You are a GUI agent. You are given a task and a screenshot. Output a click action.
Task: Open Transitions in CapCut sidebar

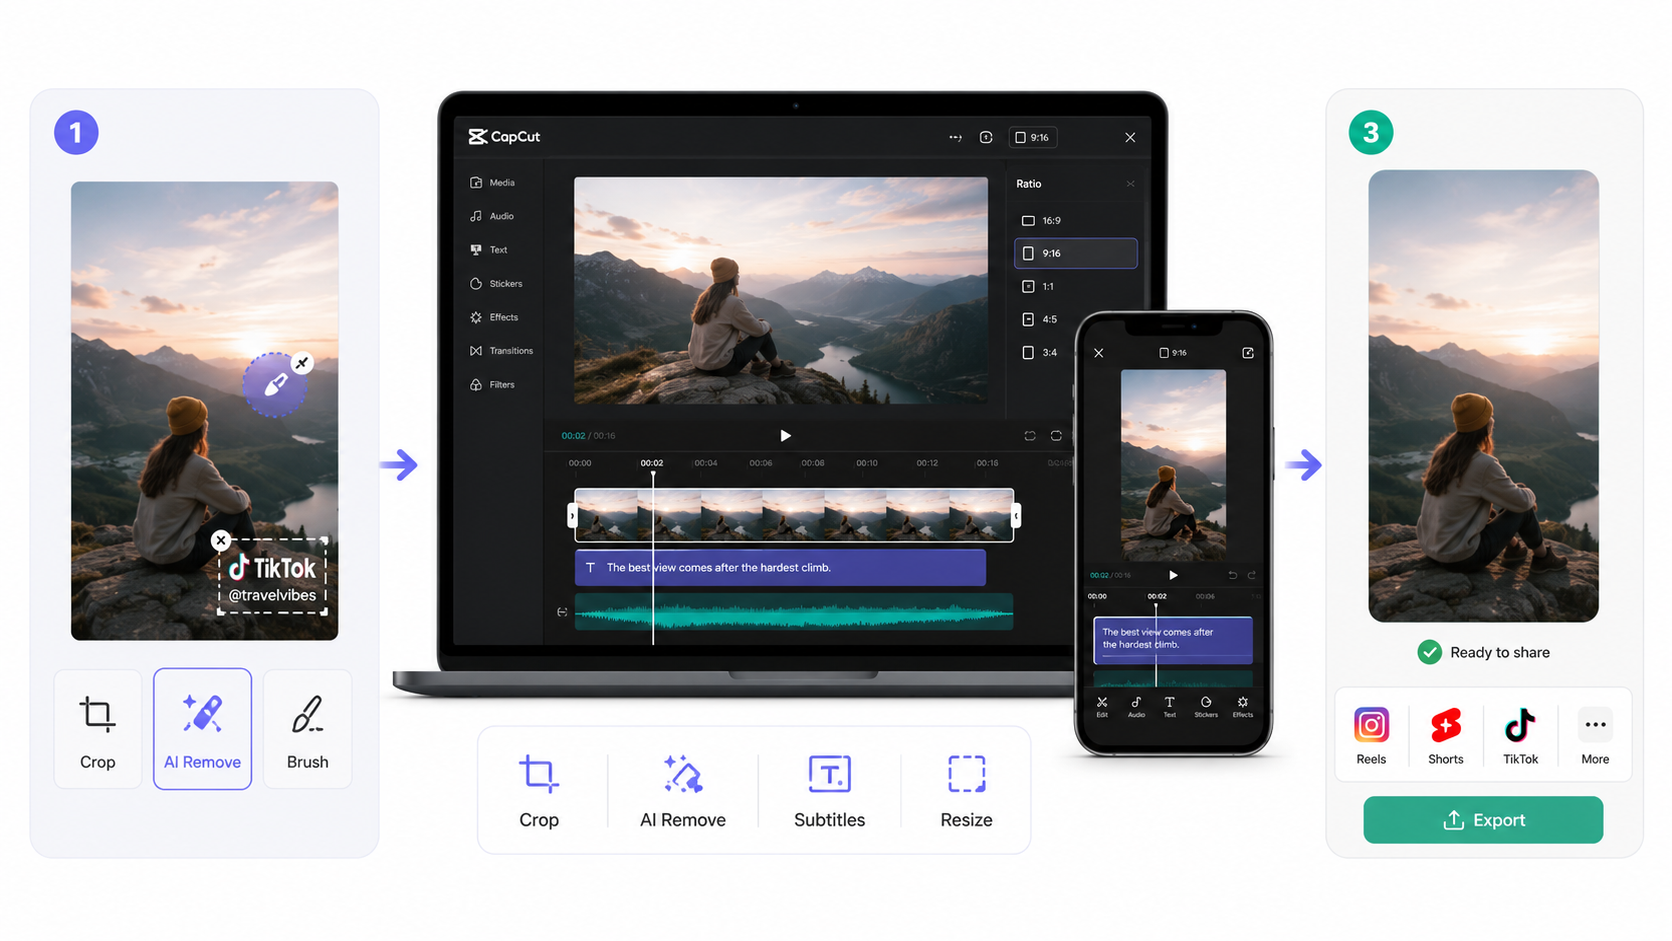[x=501, y=351]
